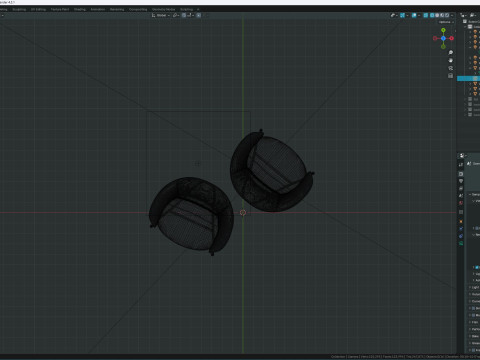
Task: Toggle camera view with the camera icon
Action: tap(451, 68)
